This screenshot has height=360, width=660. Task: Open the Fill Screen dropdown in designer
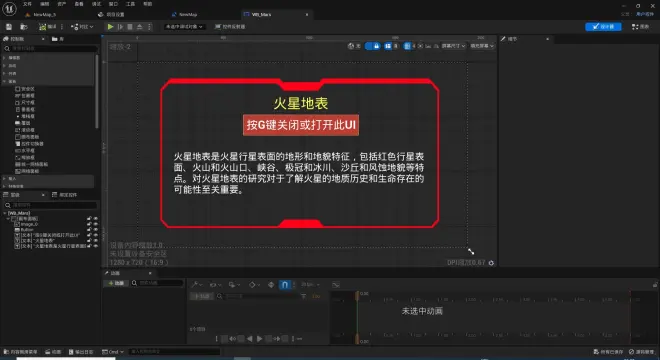pyautogui.click(x=482, y=46)
